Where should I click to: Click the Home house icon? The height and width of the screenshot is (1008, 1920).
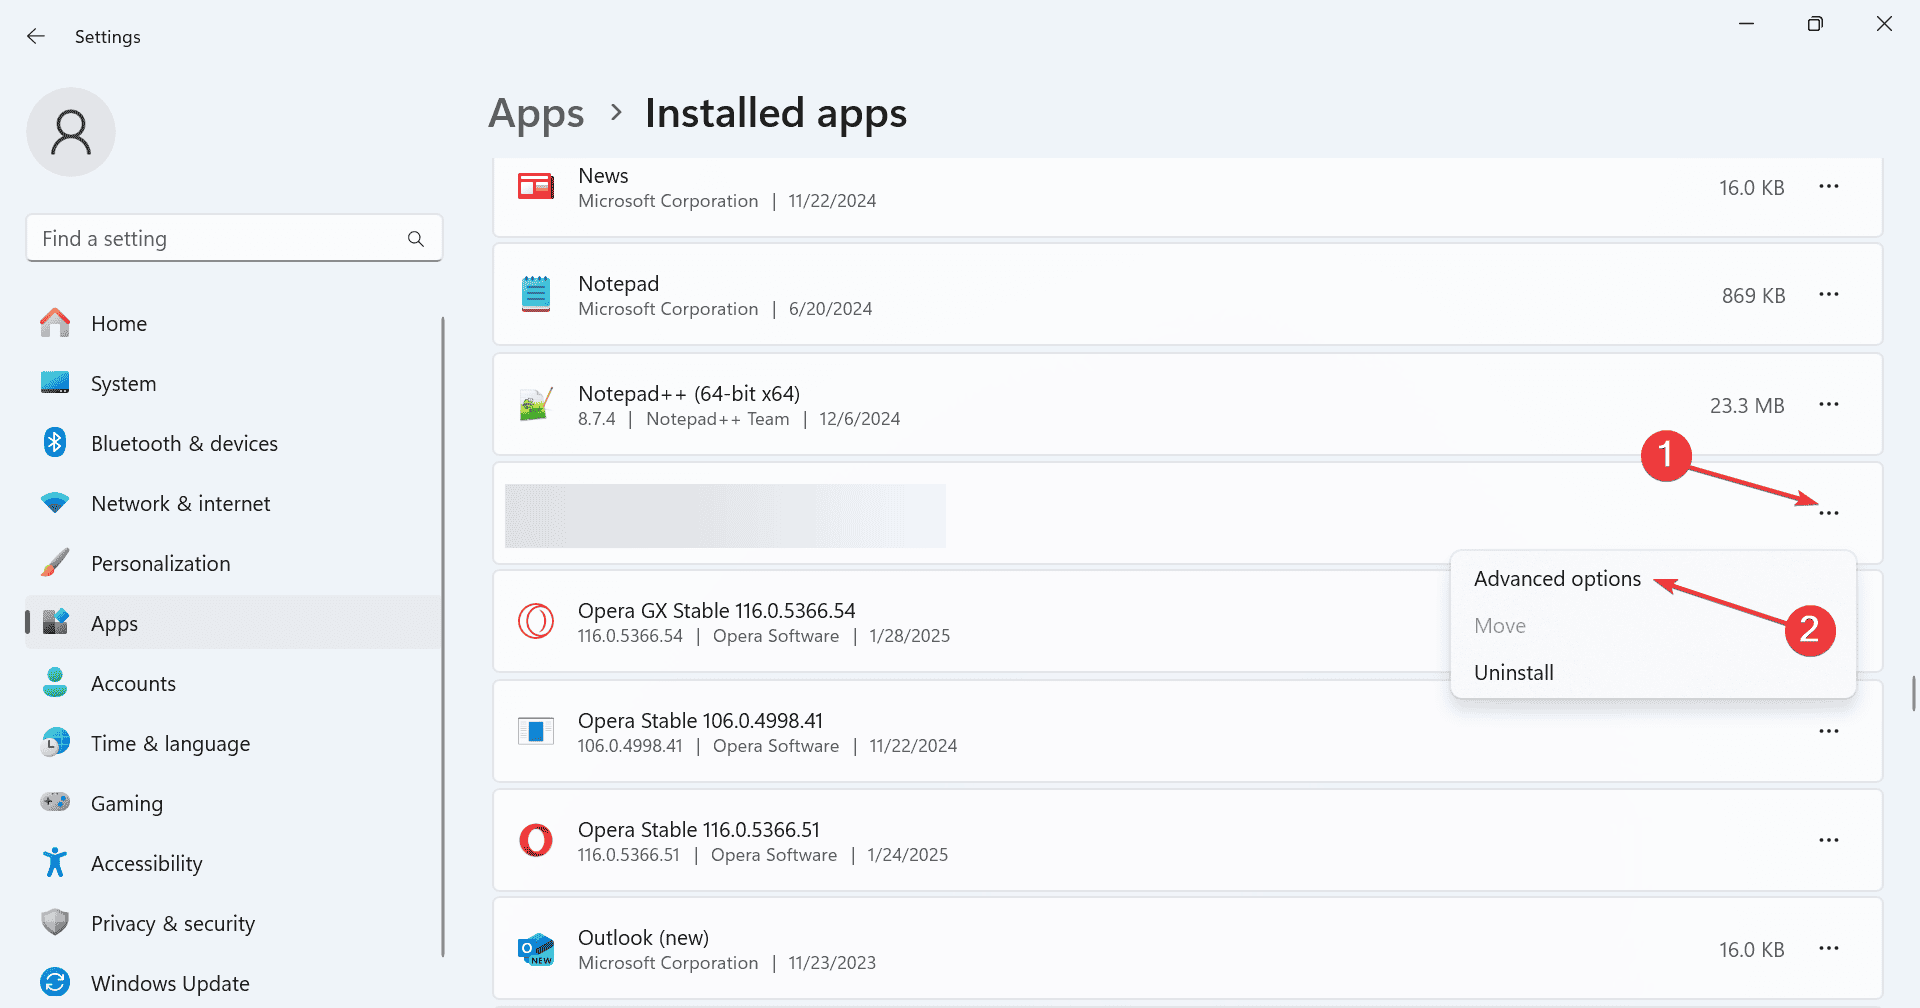[x=55, y=323]
